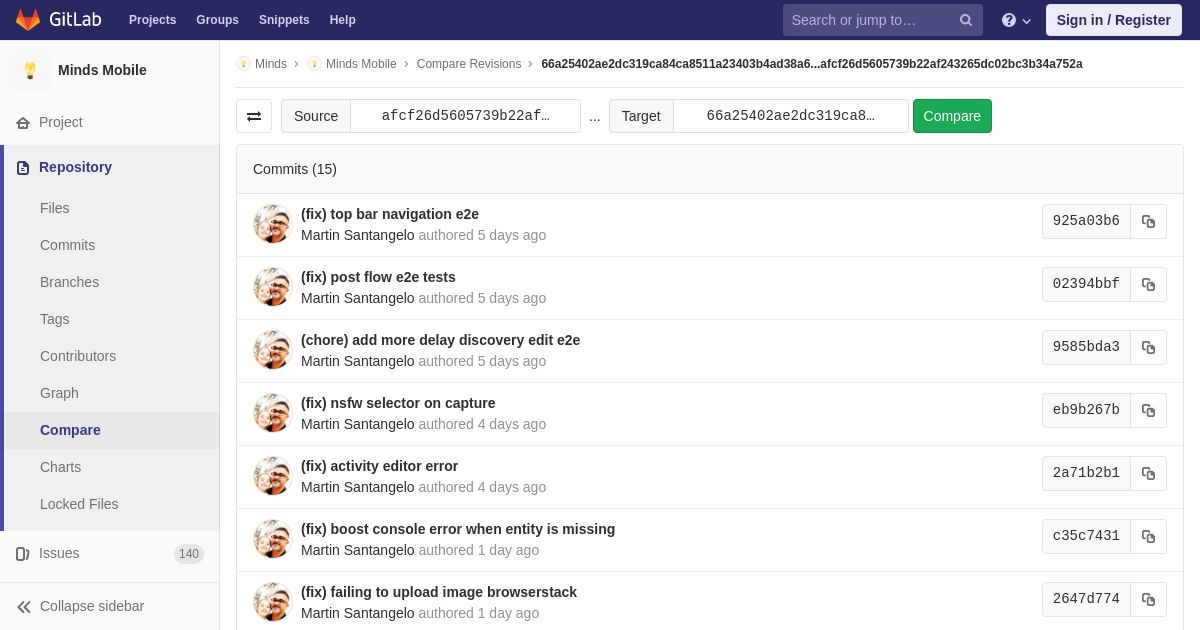Click Sign in / Register
Screen dimensions: 1200x630
(x=1114, y=20)
